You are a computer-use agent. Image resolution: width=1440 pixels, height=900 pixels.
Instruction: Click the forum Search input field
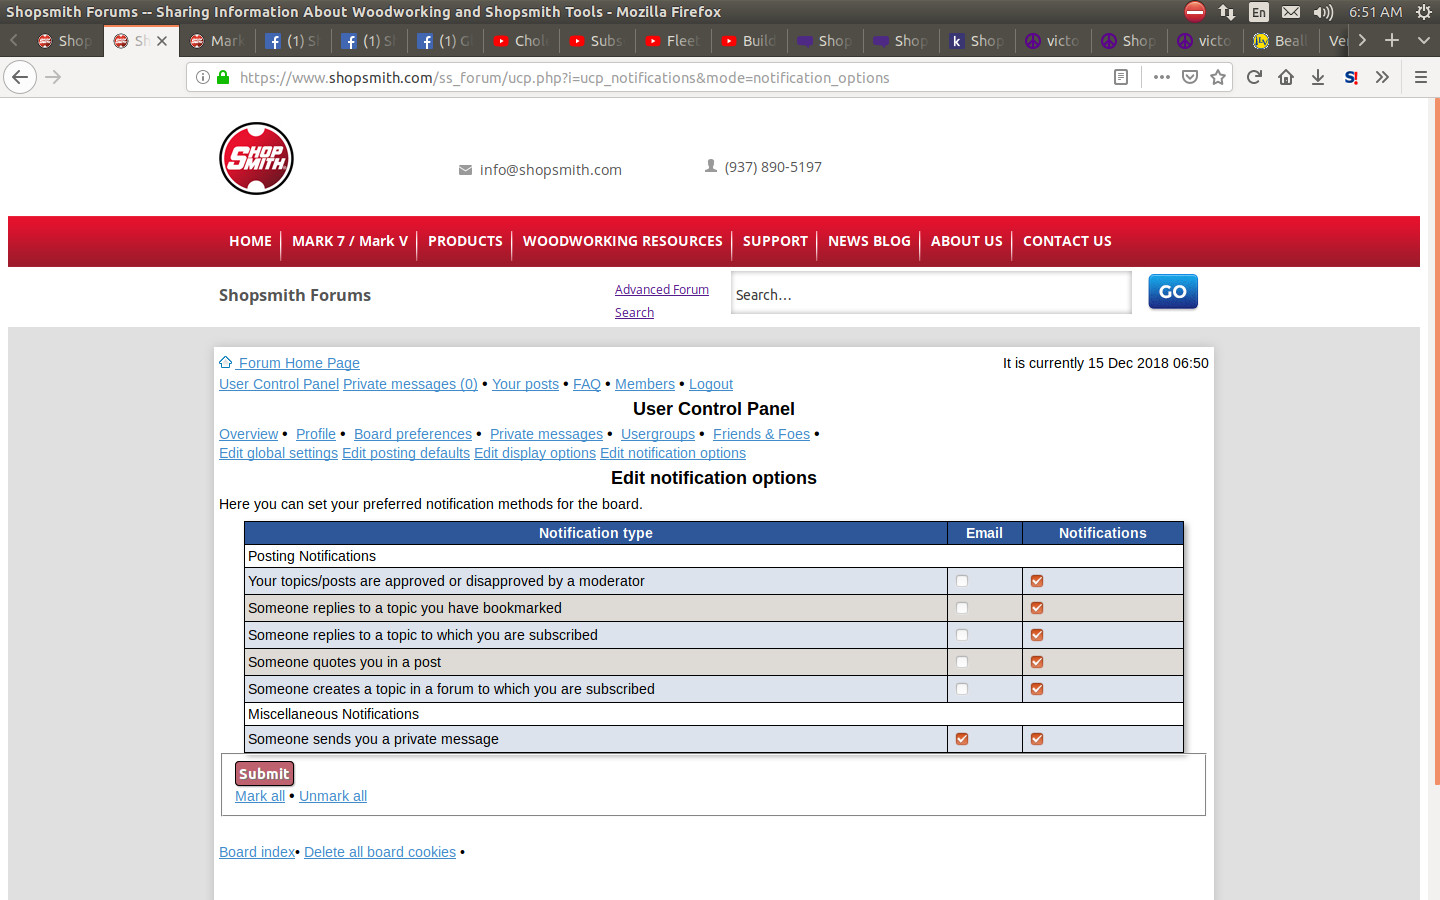click(x=931, y=293)
